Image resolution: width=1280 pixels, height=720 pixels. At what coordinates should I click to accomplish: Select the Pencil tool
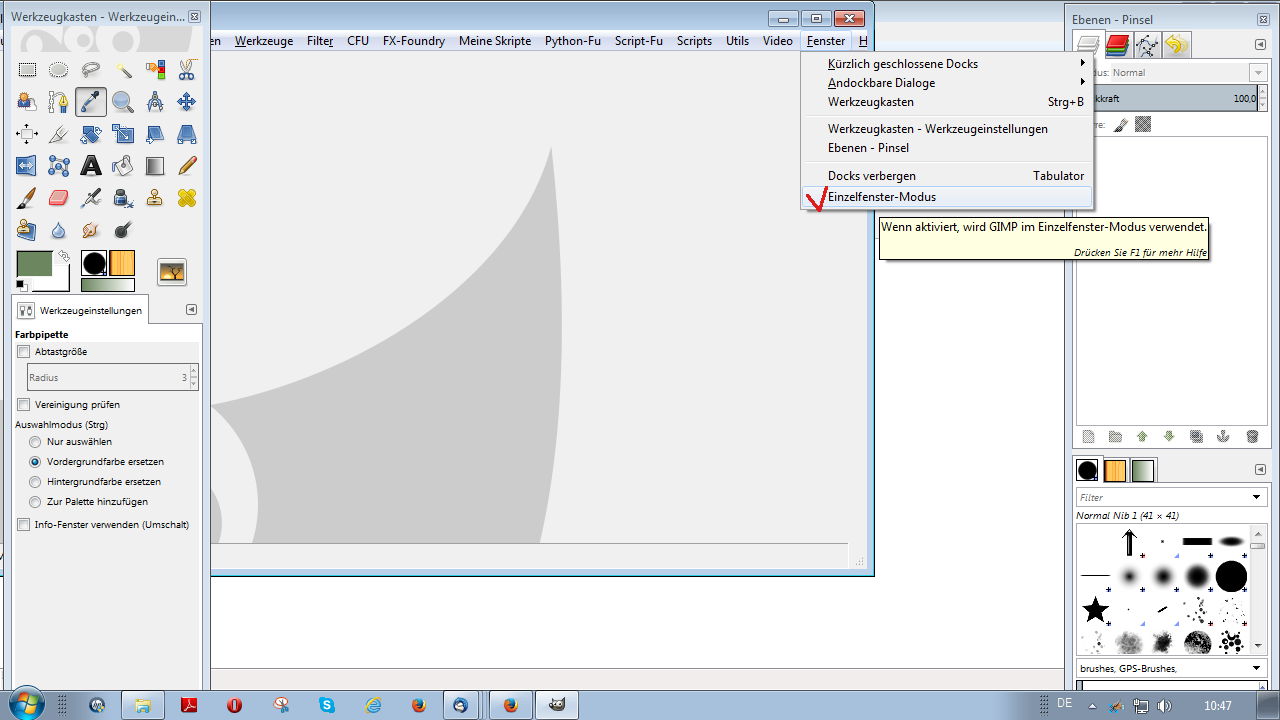(x=187, y=166)
